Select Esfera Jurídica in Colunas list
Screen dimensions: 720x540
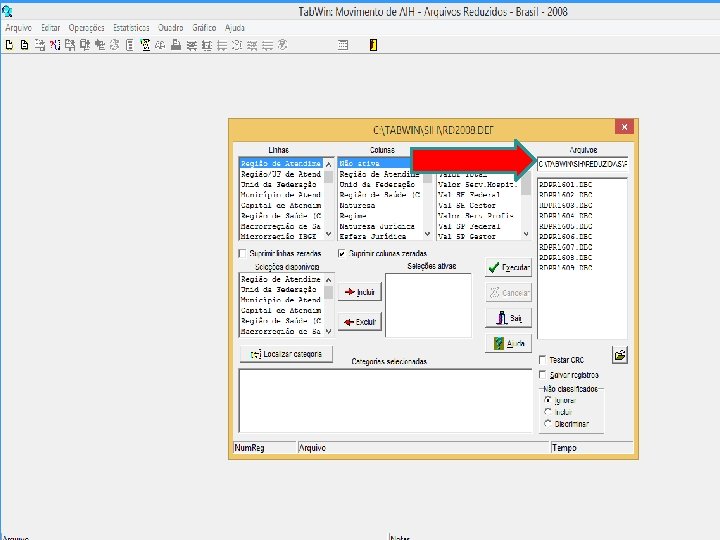[380, 236]
